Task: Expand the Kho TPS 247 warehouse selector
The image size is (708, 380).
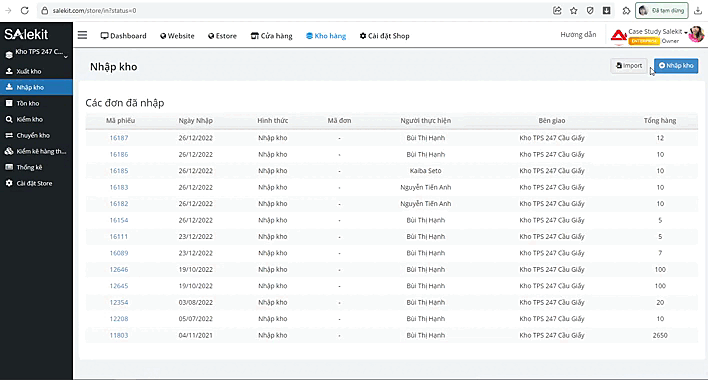Action: pyautogui.click(x=36, y=54)
